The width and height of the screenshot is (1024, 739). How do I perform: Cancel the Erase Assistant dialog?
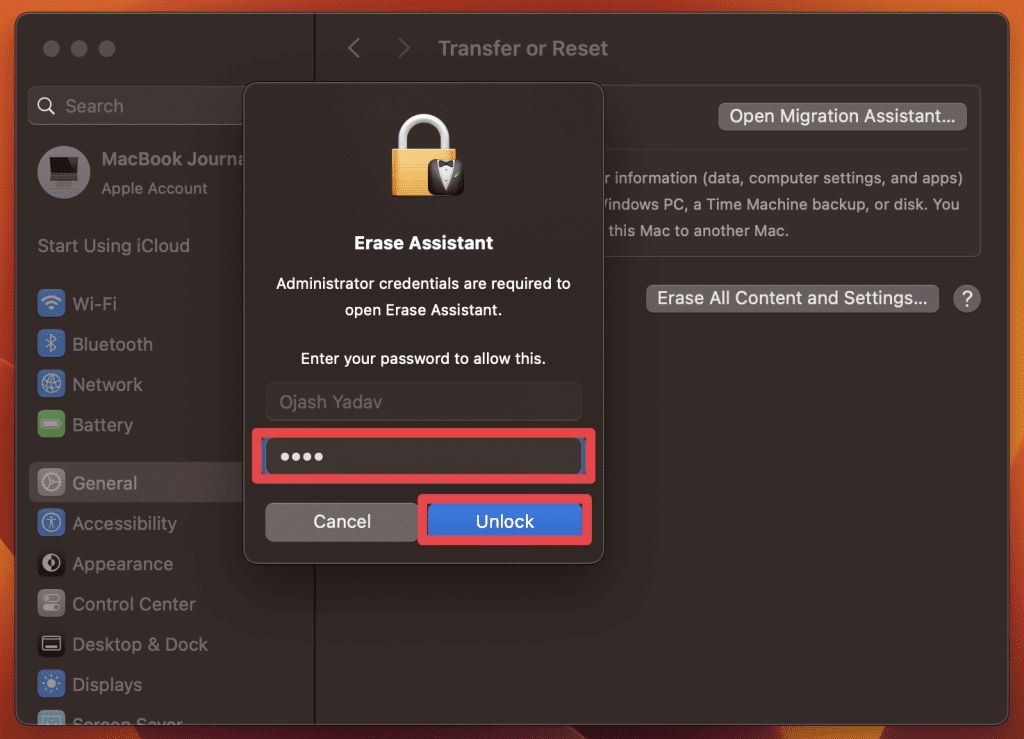[342, 522]
